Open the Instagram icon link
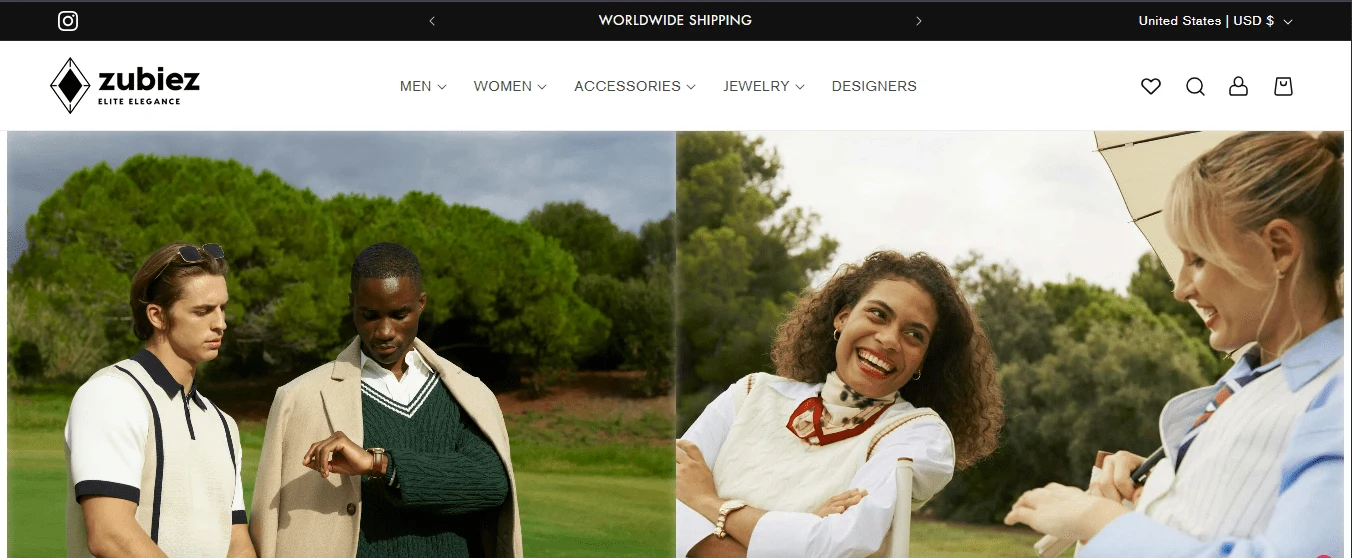The width and height of the screenshot is (1352, 558). point(68,21)
